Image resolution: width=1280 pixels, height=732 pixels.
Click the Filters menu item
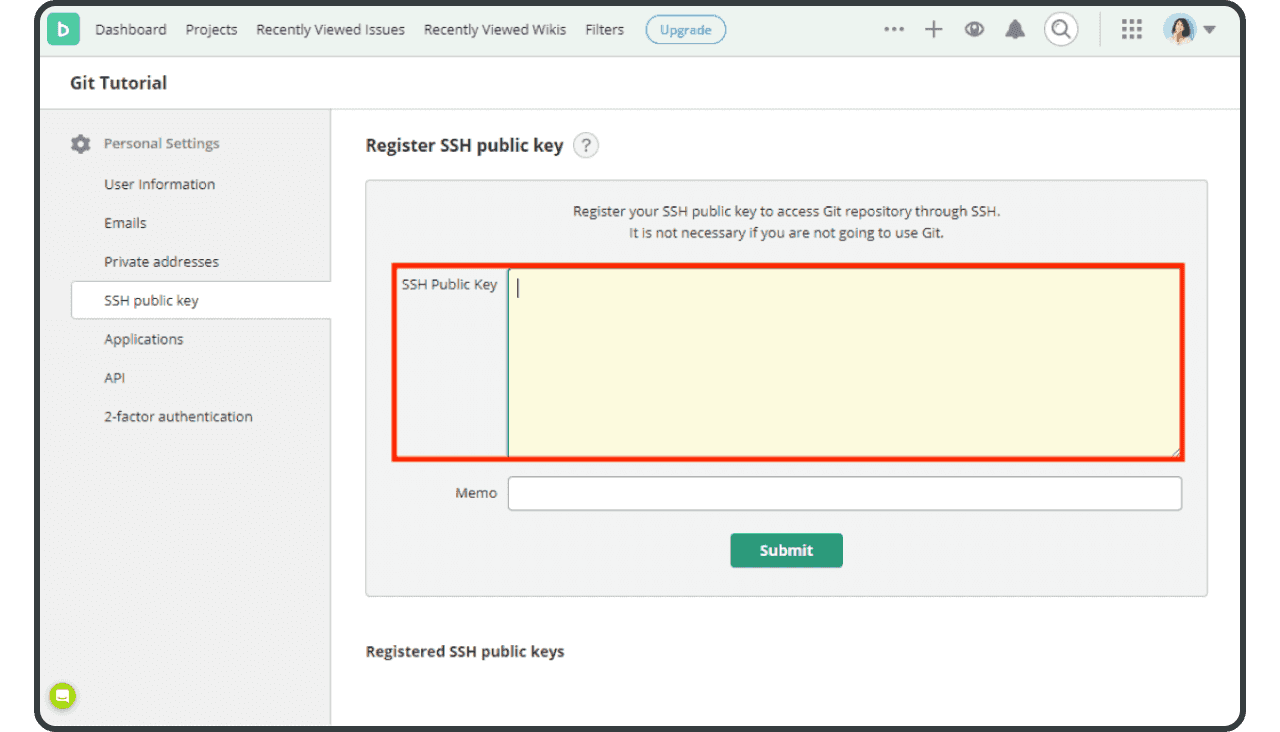click(x=604, y=29)
